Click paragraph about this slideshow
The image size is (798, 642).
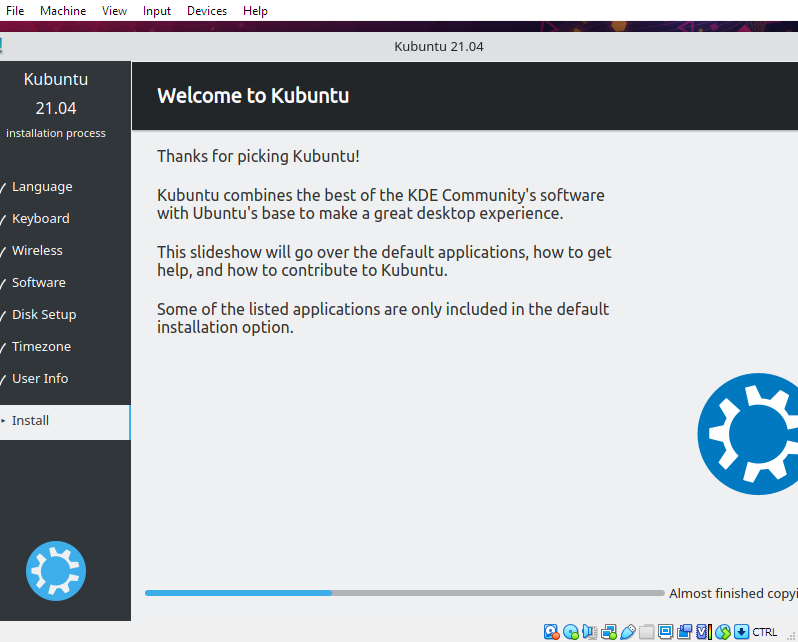pyautogui.click(x=384, y=261)
